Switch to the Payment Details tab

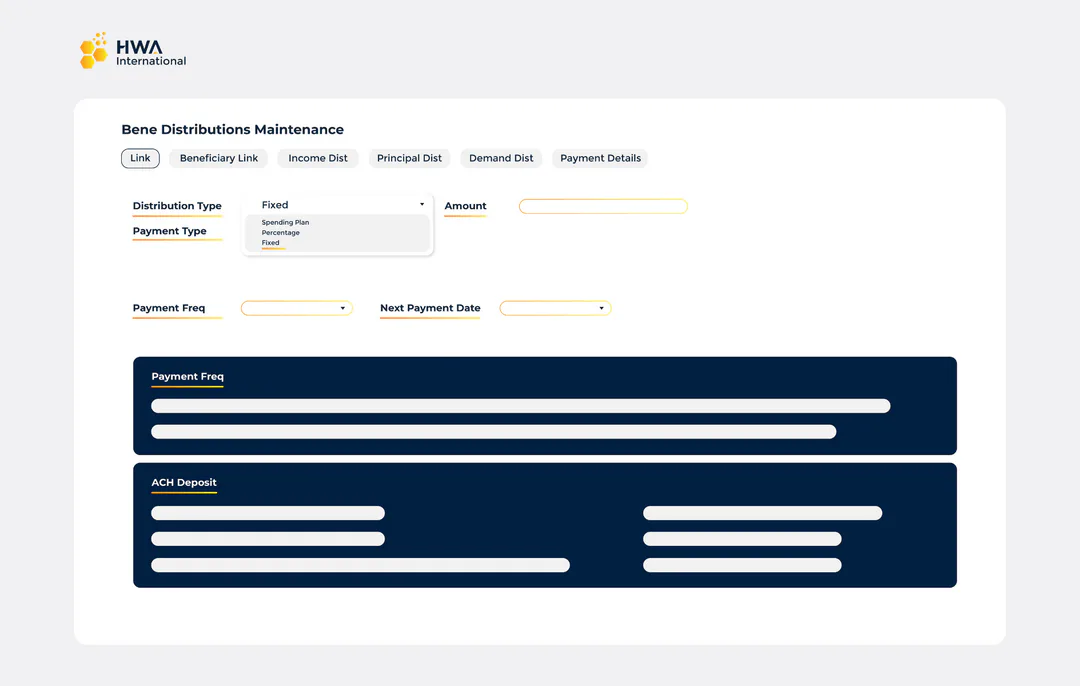601,158
